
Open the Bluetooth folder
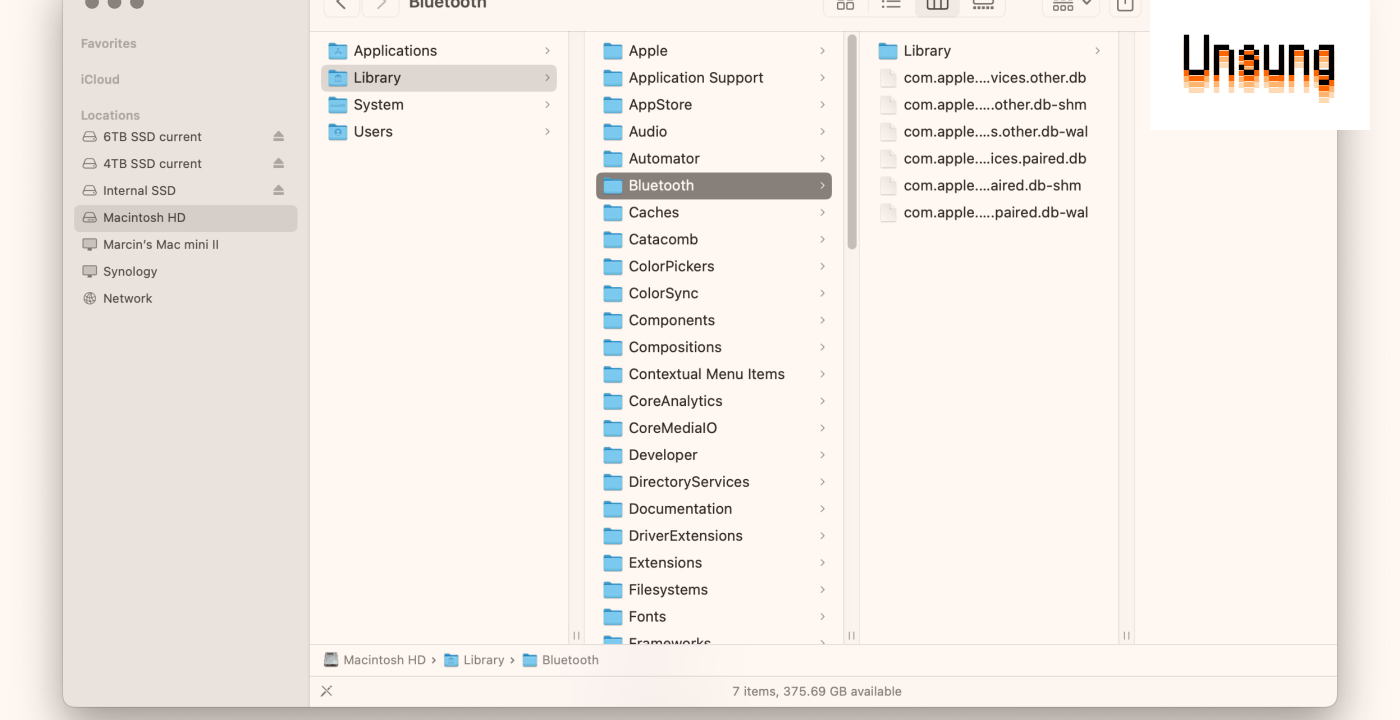tap(661, 185)
